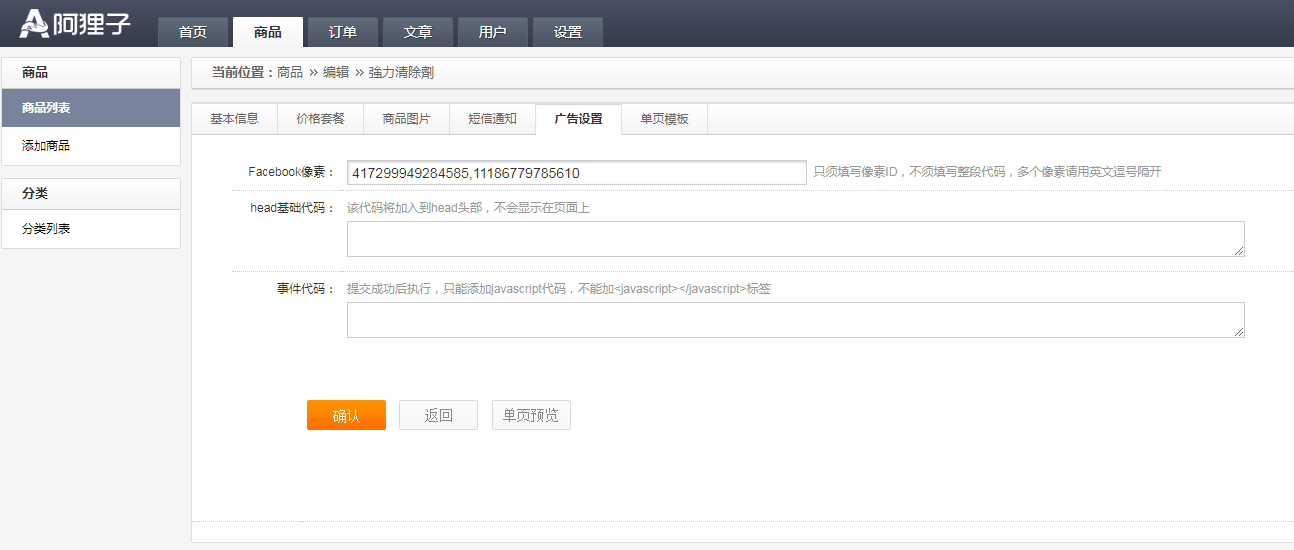Select the 短信通知 tab
1294x550 pixels.
[x=492, y=119]
